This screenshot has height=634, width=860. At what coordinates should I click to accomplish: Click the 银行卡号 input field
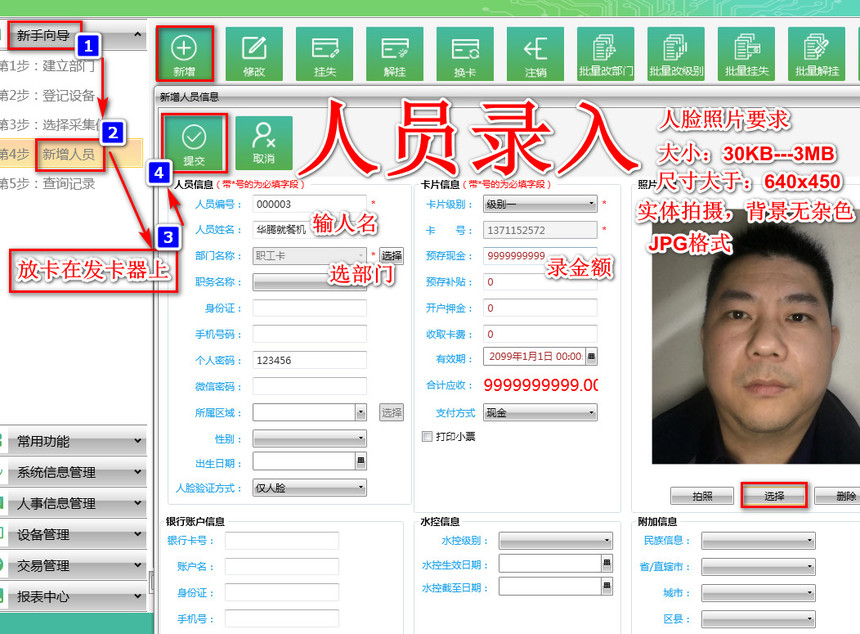(x=282, y=541)
